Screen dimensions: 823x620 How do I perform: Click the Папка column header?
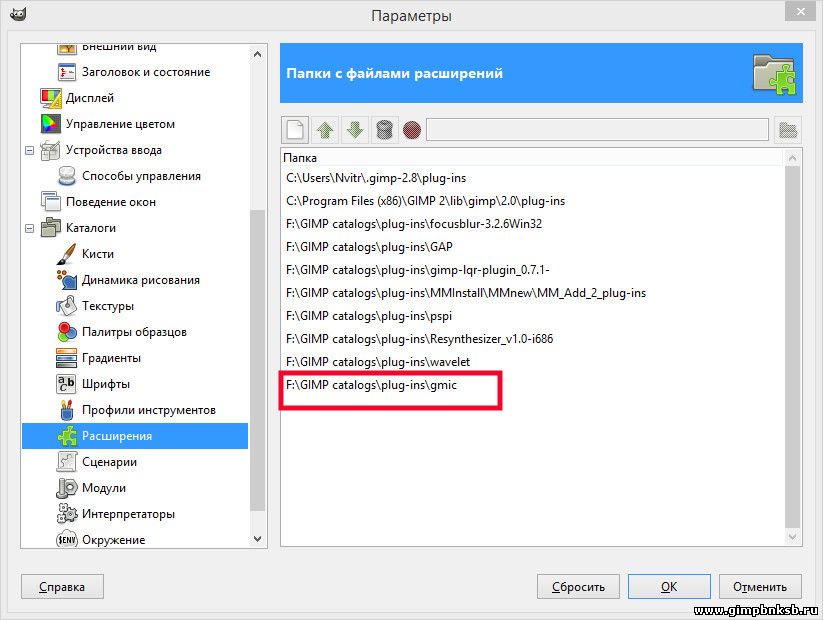pyautogui.click(x=533, y=157)
